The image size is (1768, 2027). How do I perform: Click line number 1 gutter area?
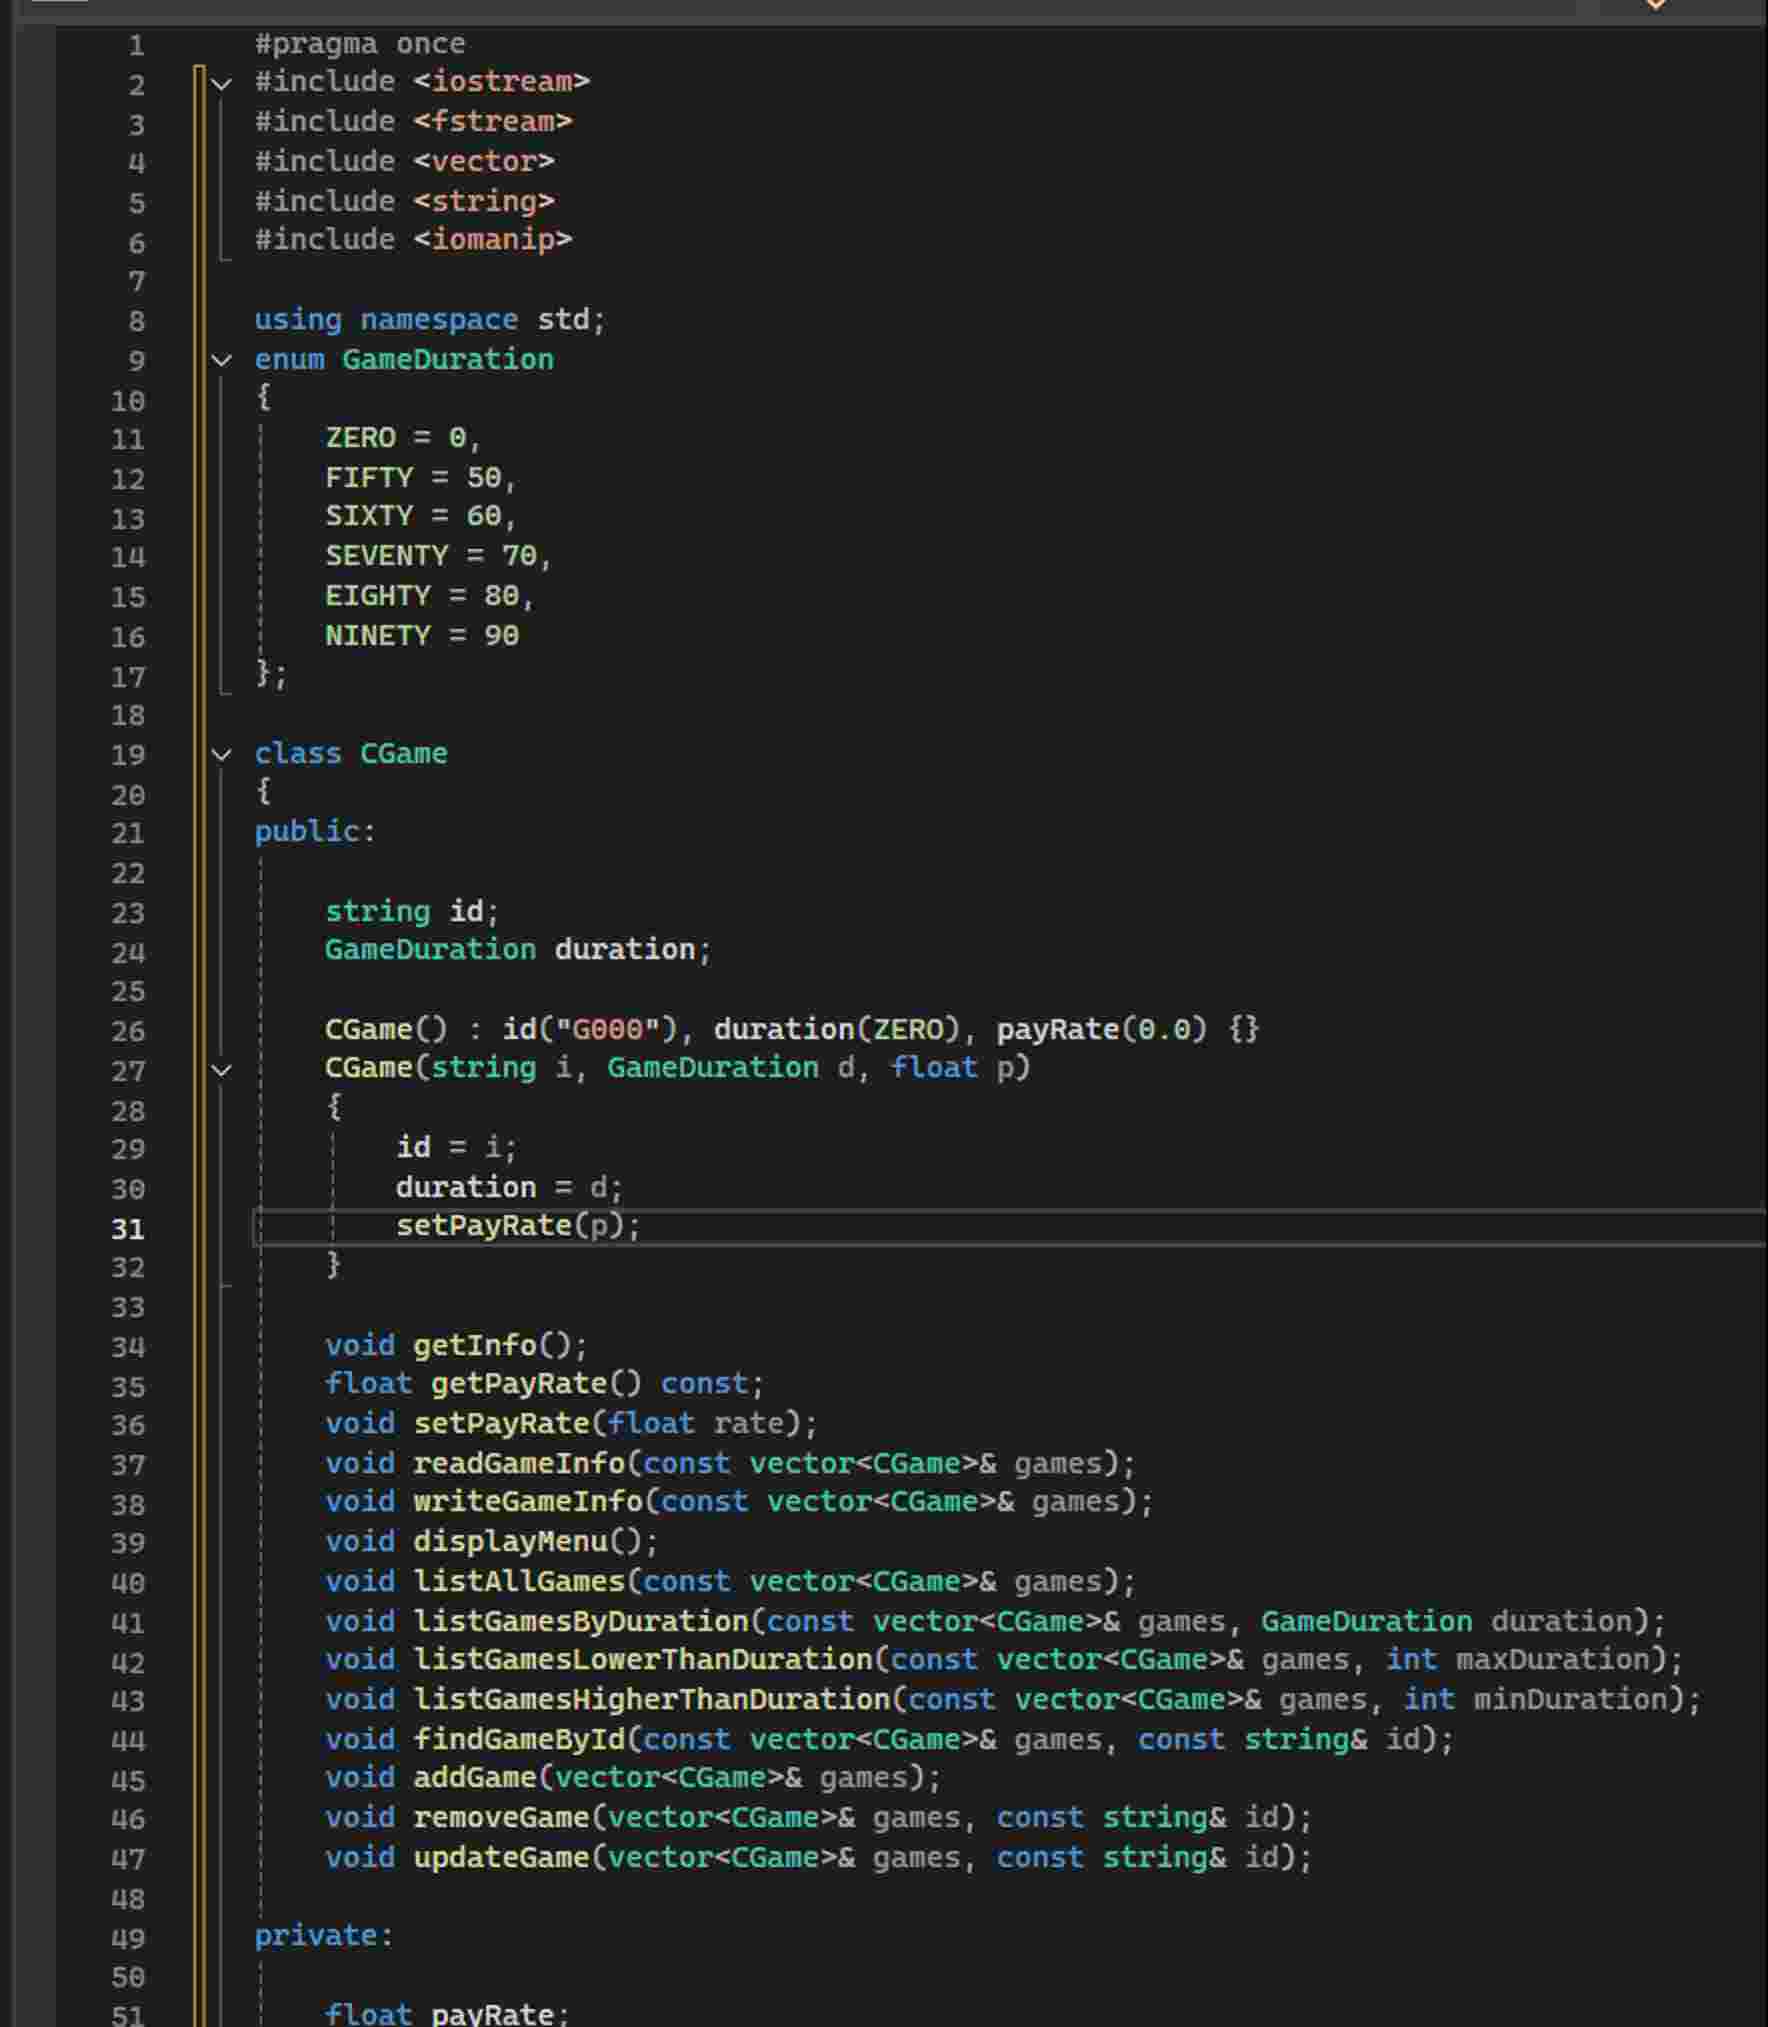pos(135,44)
